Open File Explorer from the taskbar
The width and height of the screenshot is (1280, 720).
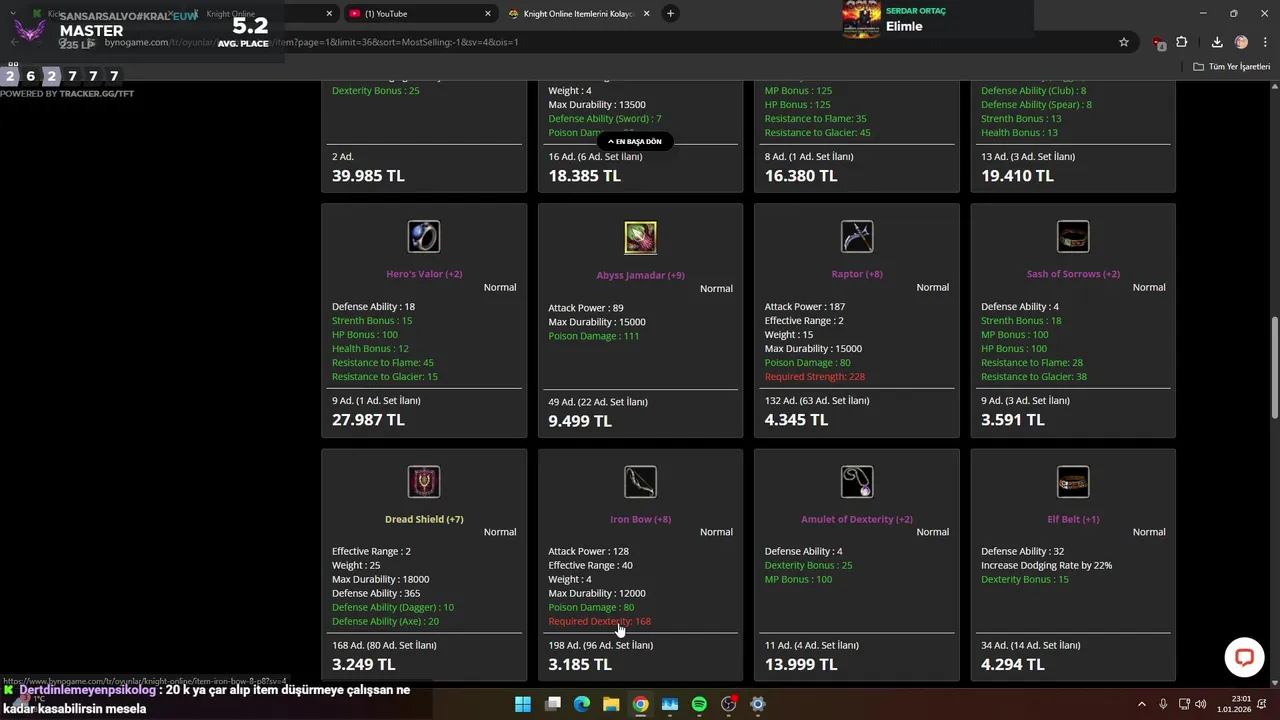611,704
